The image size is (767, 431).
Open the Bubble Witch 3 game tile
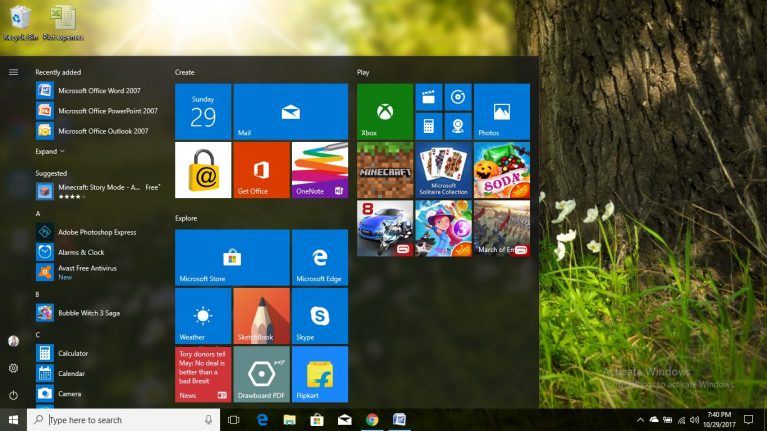point(444,228)
